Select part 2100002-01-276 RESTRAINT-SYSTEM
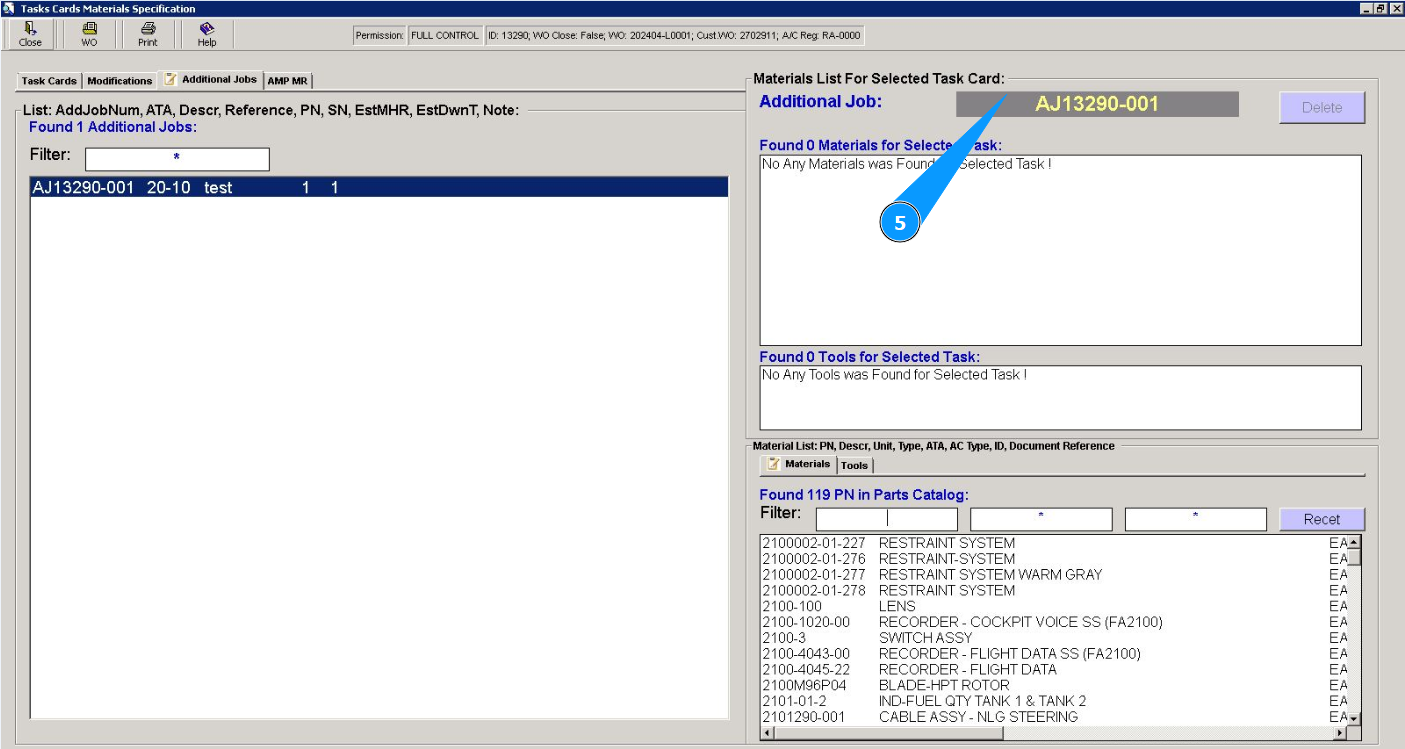Screen dimensions: 1405x749 tap(1054, 559)
